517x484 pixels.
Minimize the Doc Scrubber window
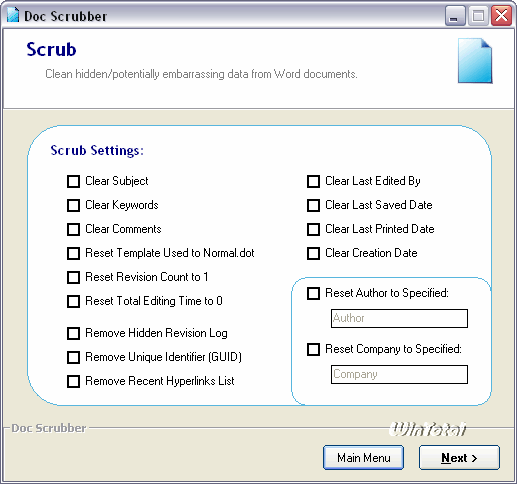pos(455,16)
